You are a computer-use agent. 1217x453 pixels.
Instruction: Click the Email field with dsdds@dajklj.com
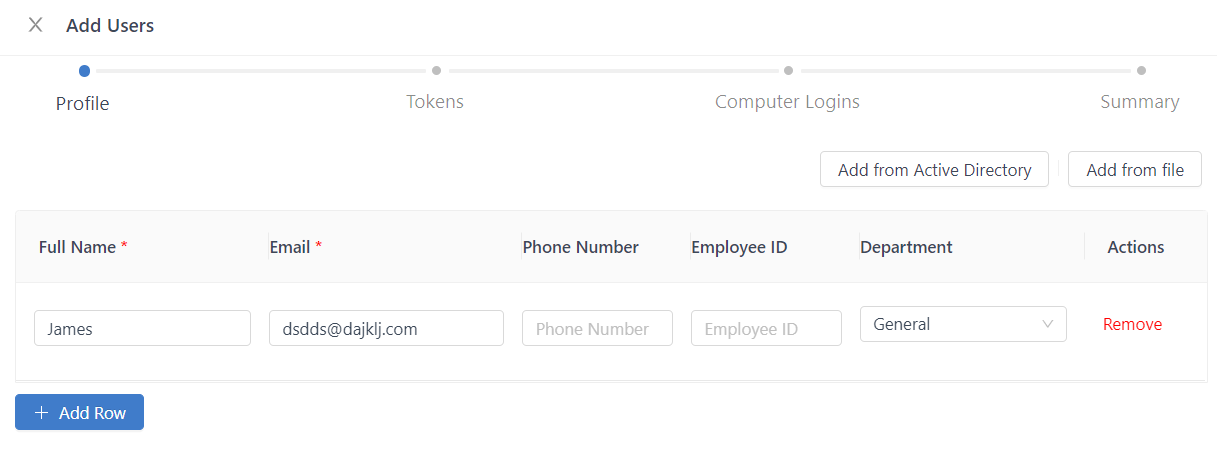(385, 328)
